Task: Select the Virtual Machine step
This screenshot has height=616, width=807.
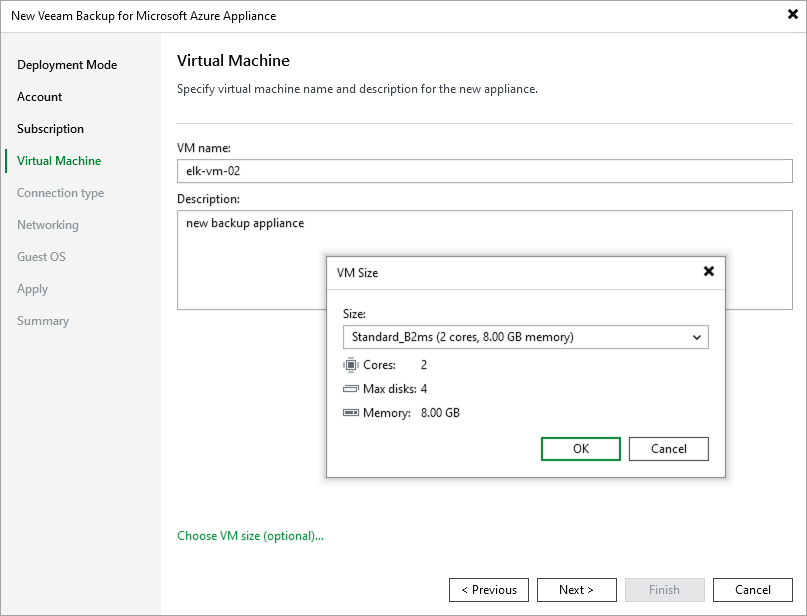Action: pos(59,161)
